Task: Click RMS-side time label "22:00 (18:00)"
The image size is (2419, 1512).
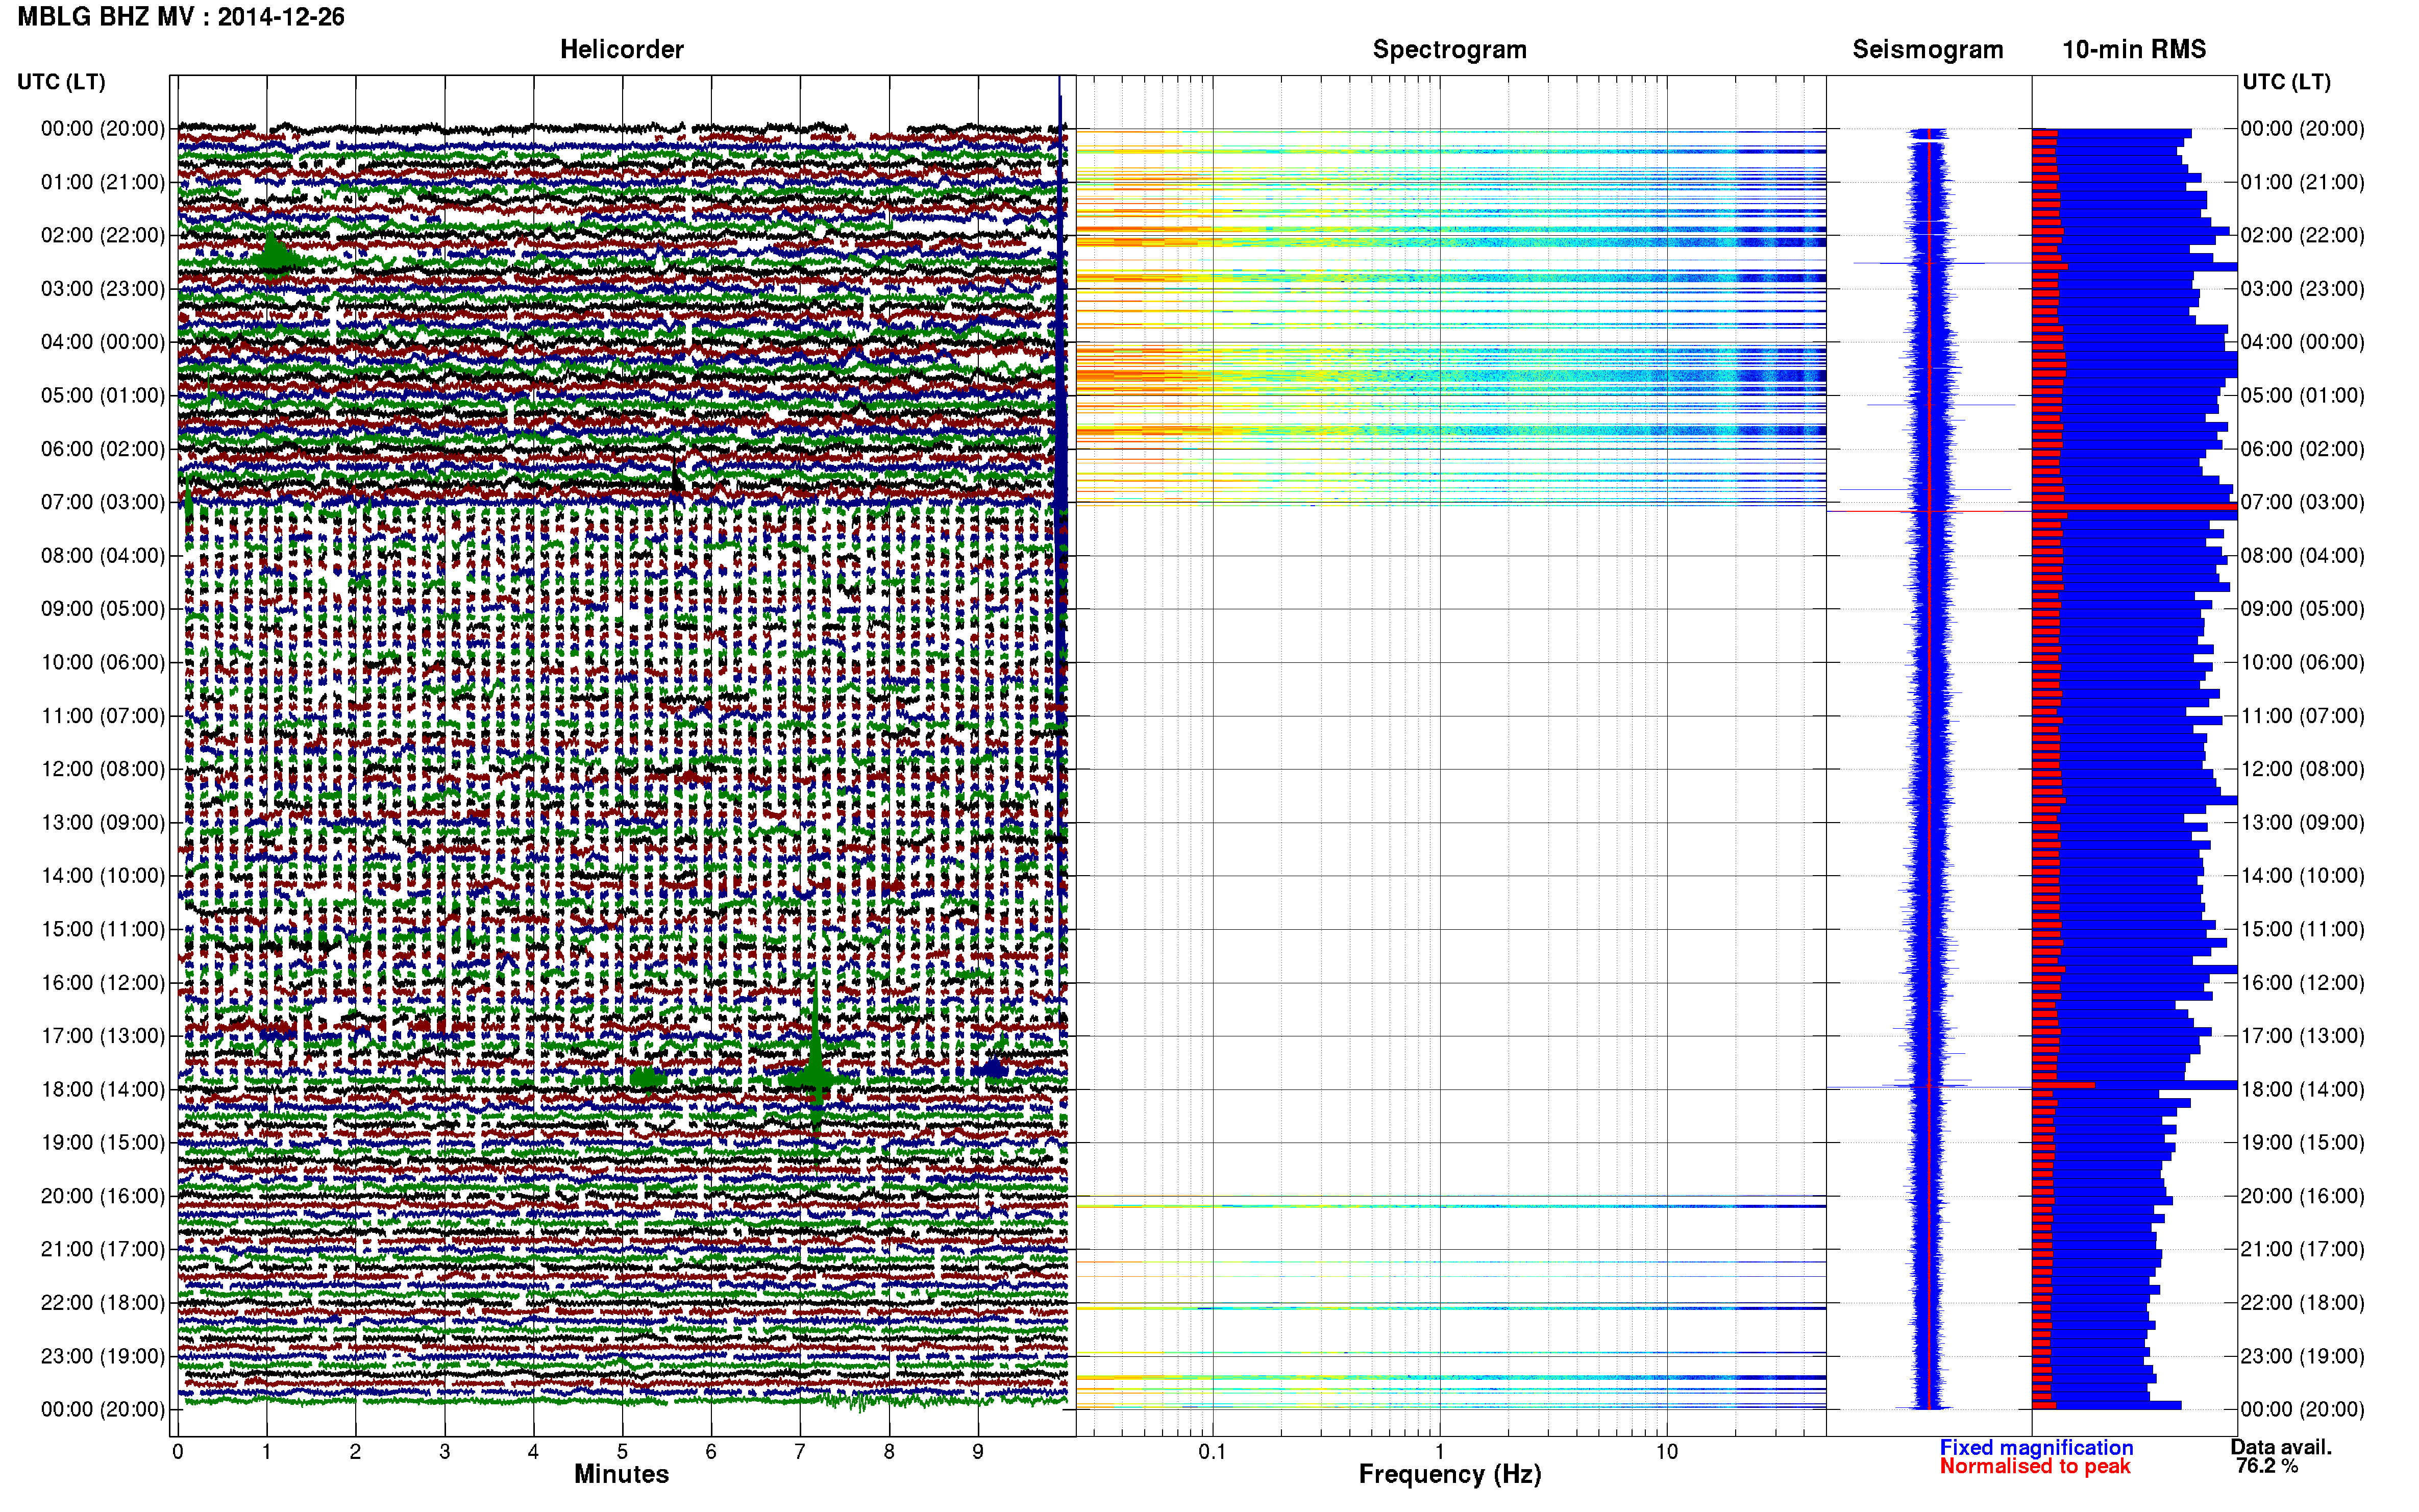Action: tap(2302, 1303)
